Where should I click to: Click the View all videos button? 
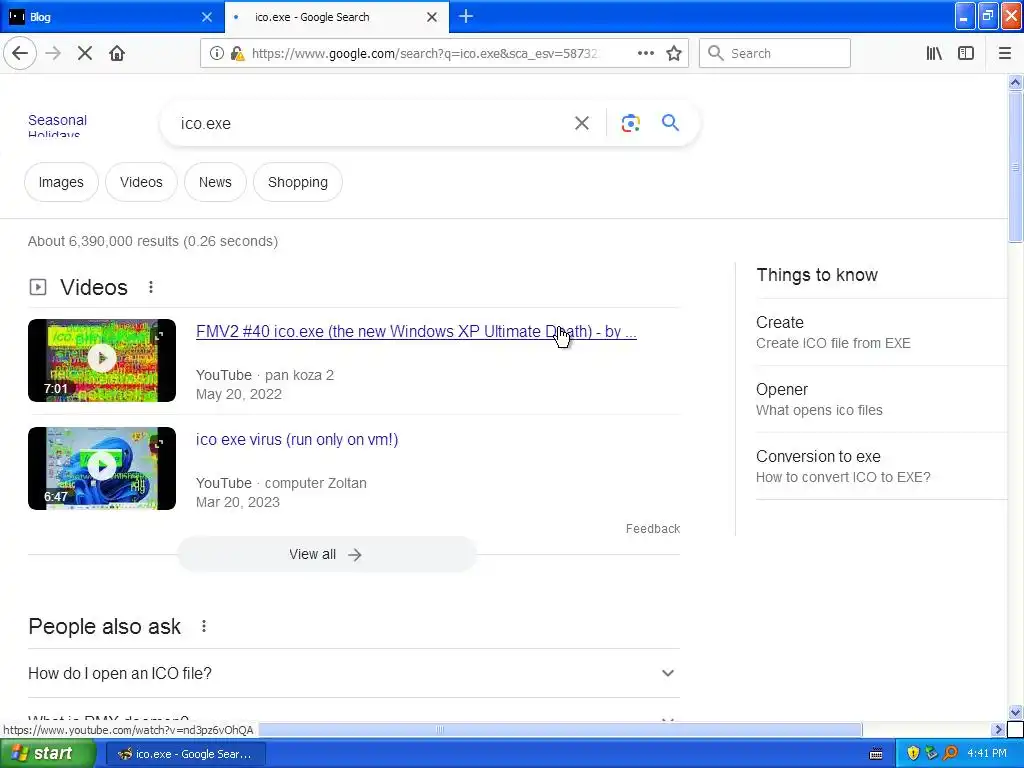327,554
